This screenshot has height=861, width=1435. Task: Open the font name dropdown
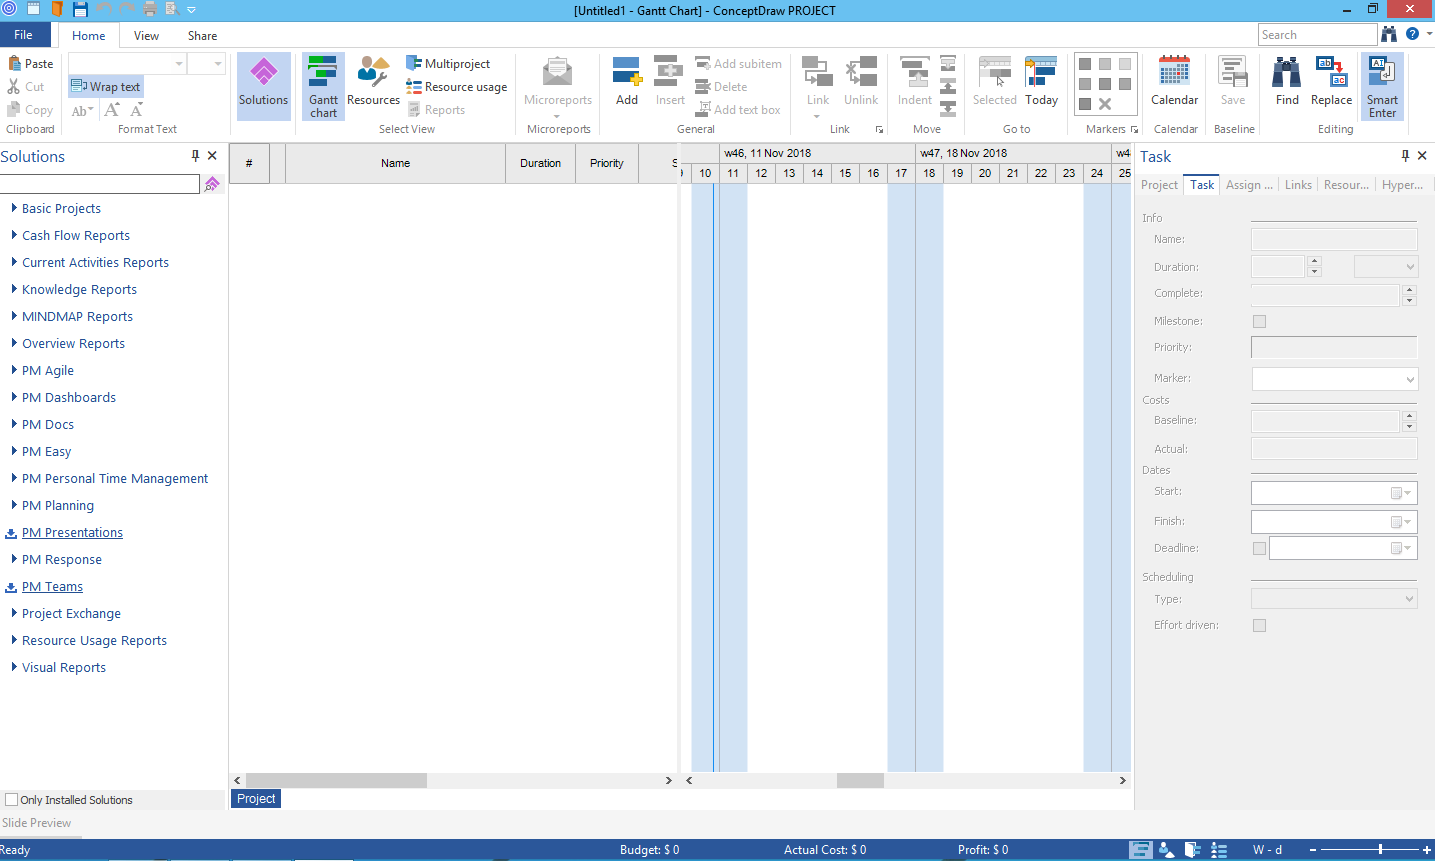tap(180, 64)
